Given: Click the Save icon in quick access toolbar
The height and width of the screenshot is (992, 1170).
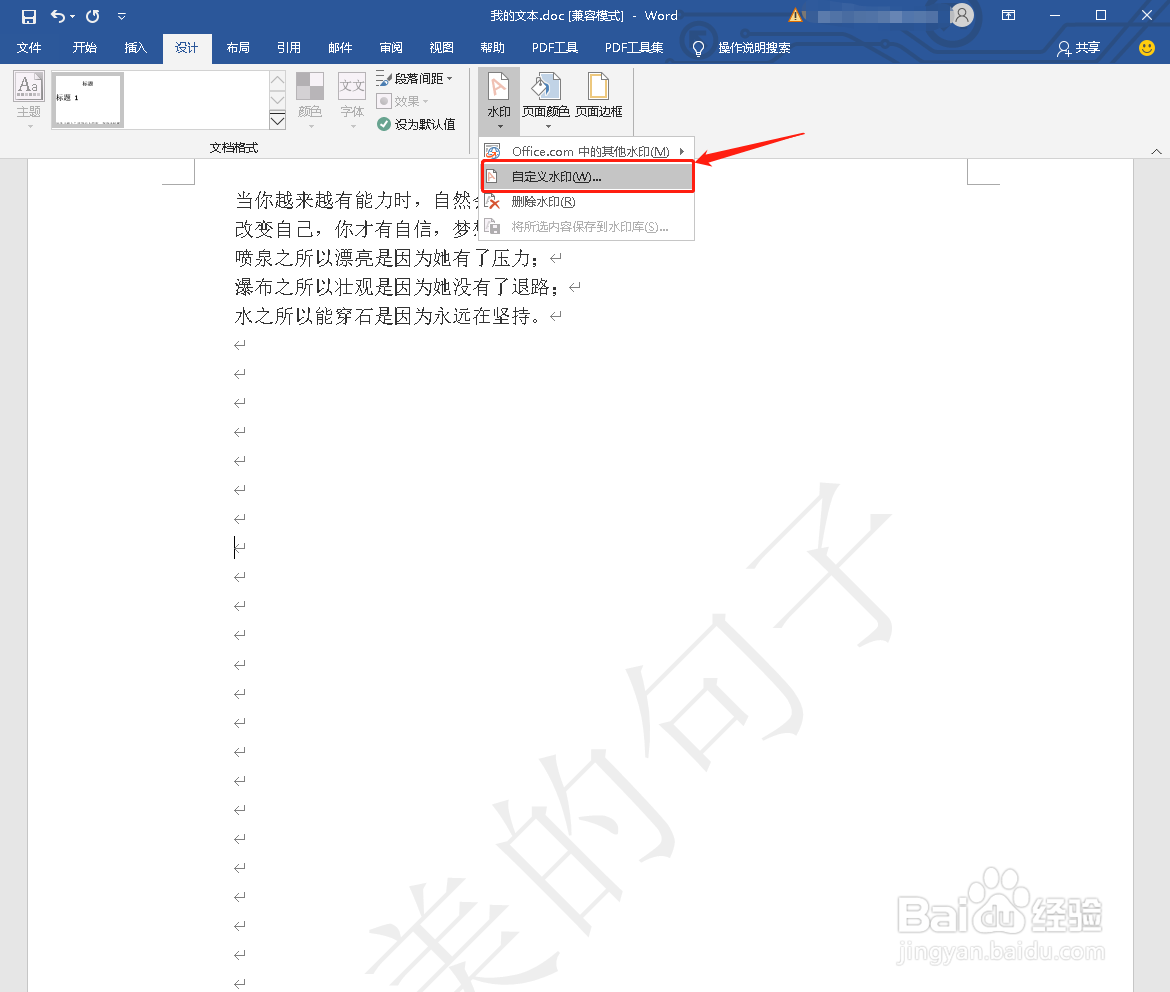Looking at the screenshot, I should coord(28,16).
